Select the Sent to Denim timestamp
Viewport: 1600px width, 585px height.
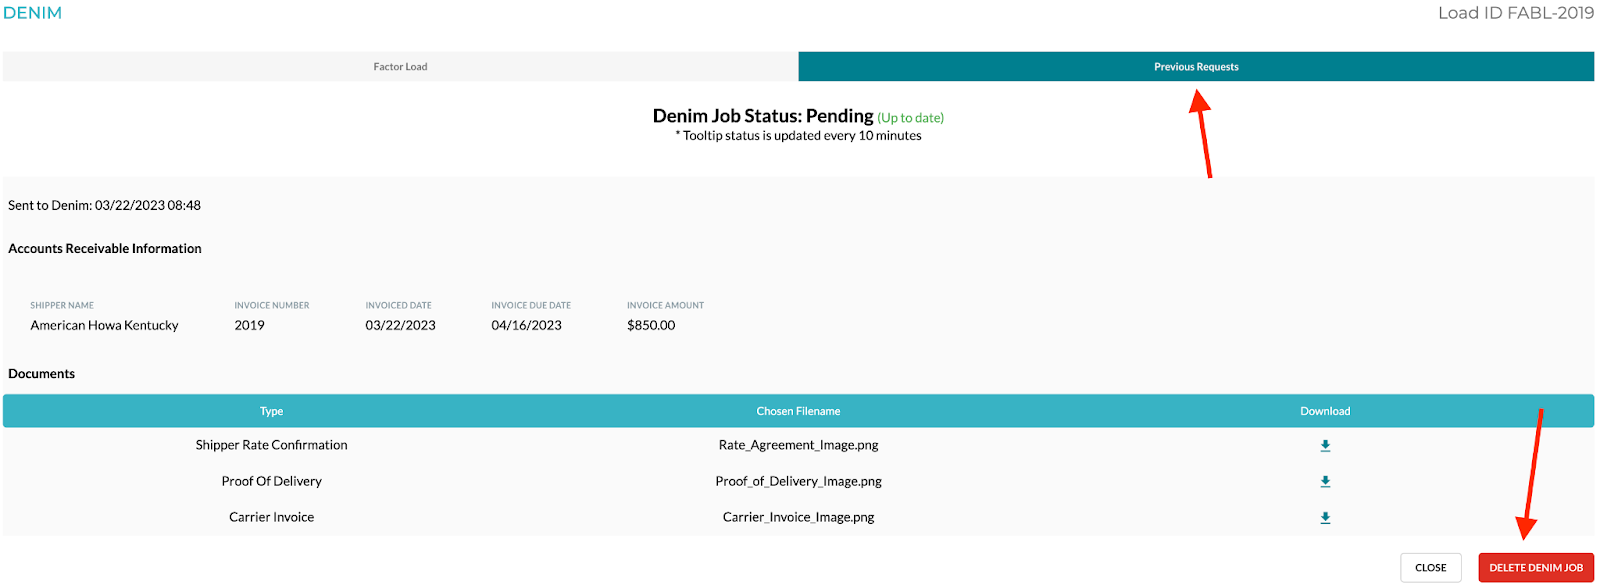tap(105, 205)
